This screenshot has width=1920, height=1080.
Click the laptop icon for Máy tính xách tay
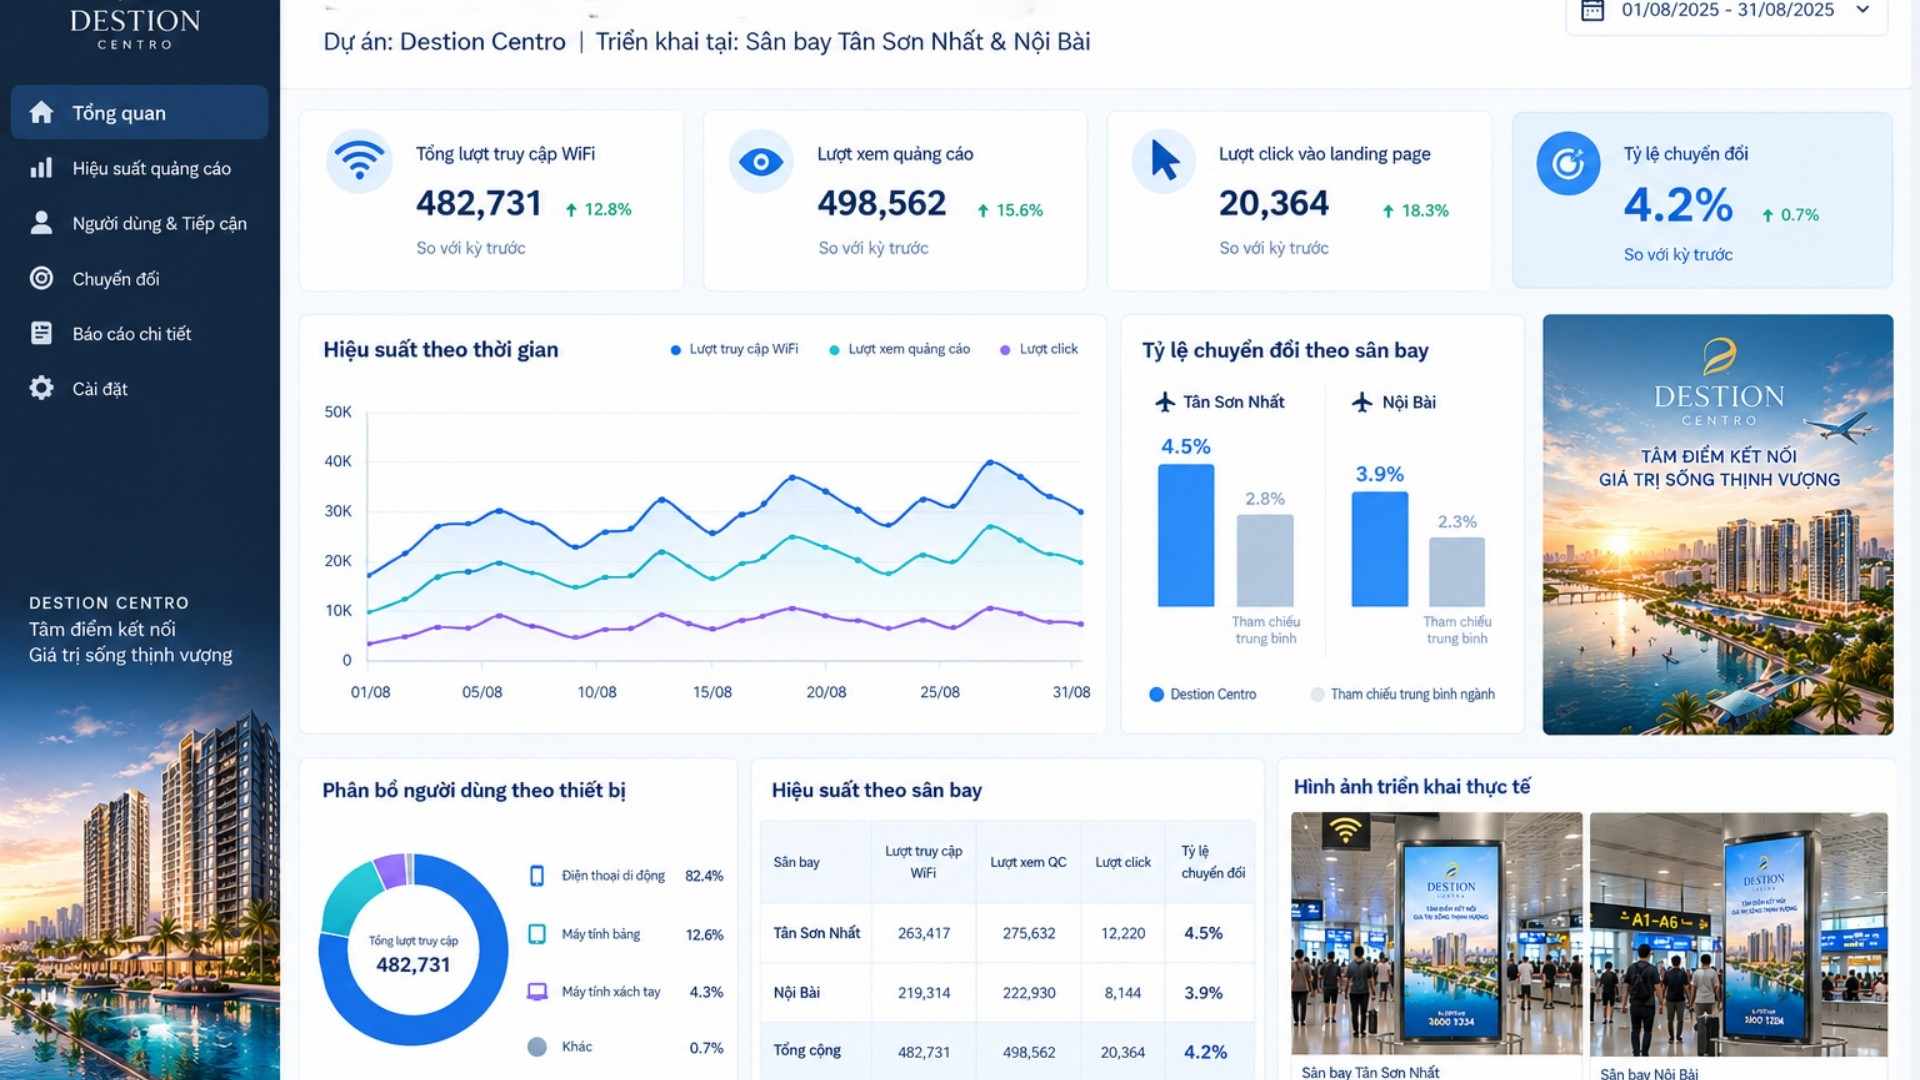537,992
